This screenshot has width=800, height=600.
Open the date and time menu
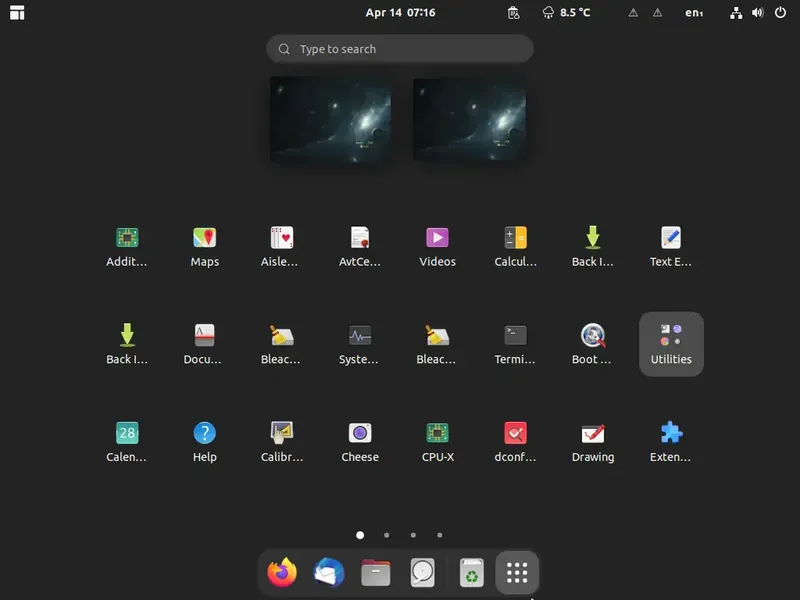pyautogui.click(x=401, y=13)
